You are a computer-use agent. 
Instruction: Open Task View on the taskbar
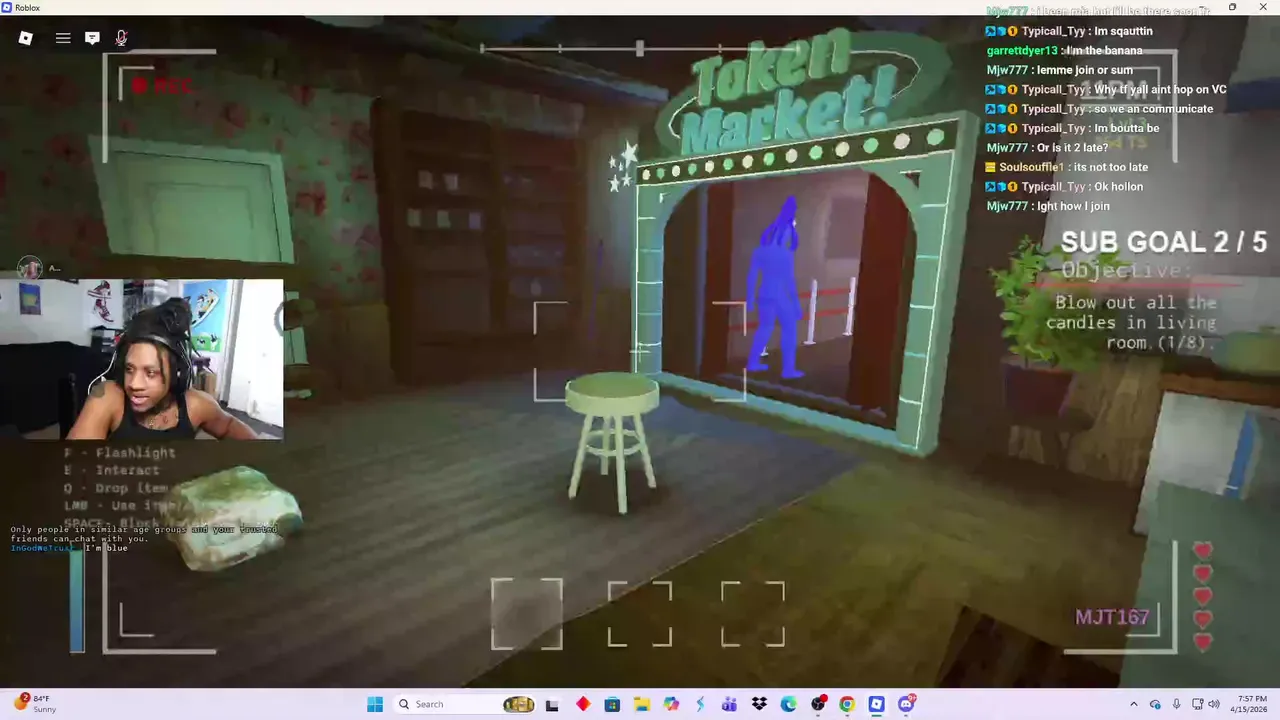(x=552, y=704)
